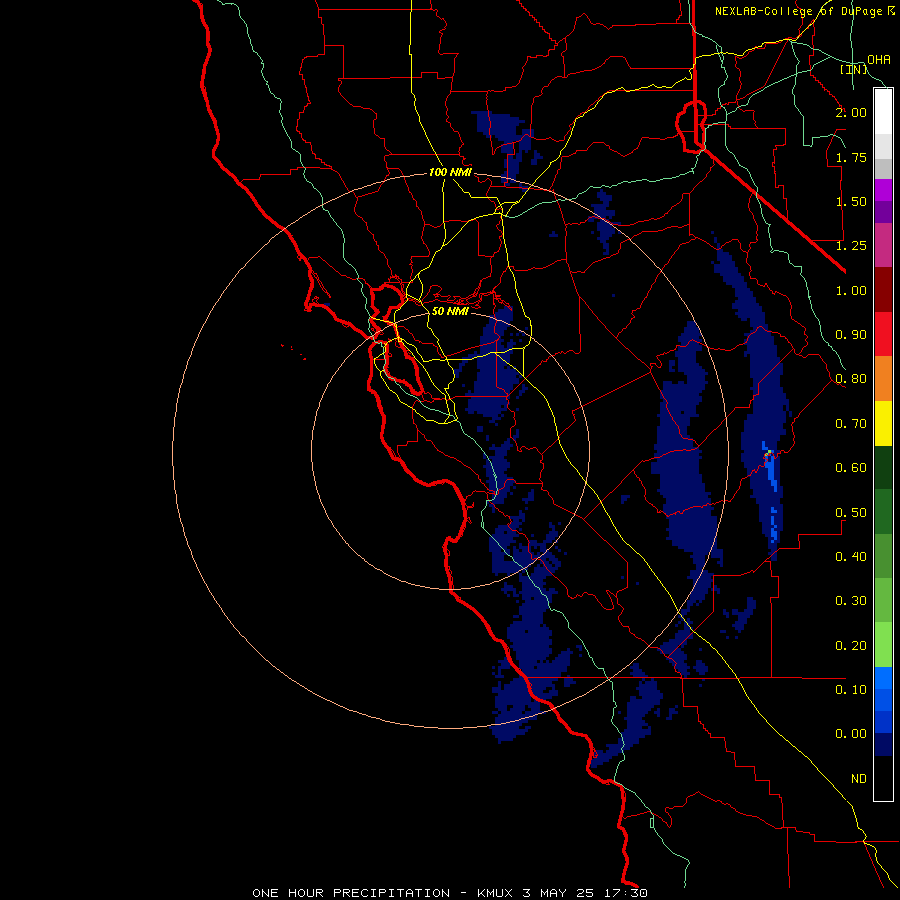This screenshot has height=900, width=900.
Task: Click the 100 NMI range ring label
Action: pos(451,172)
